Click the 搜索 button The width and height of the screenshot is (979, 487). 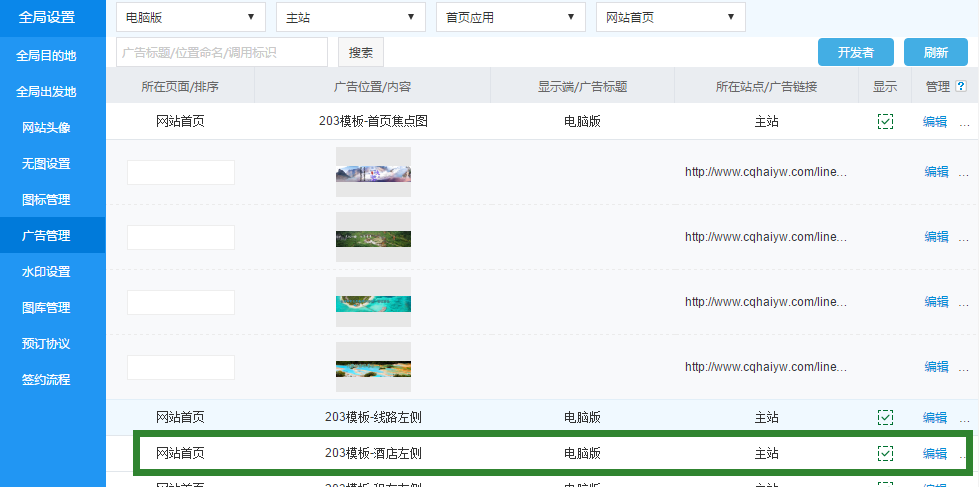click(361, 52)
